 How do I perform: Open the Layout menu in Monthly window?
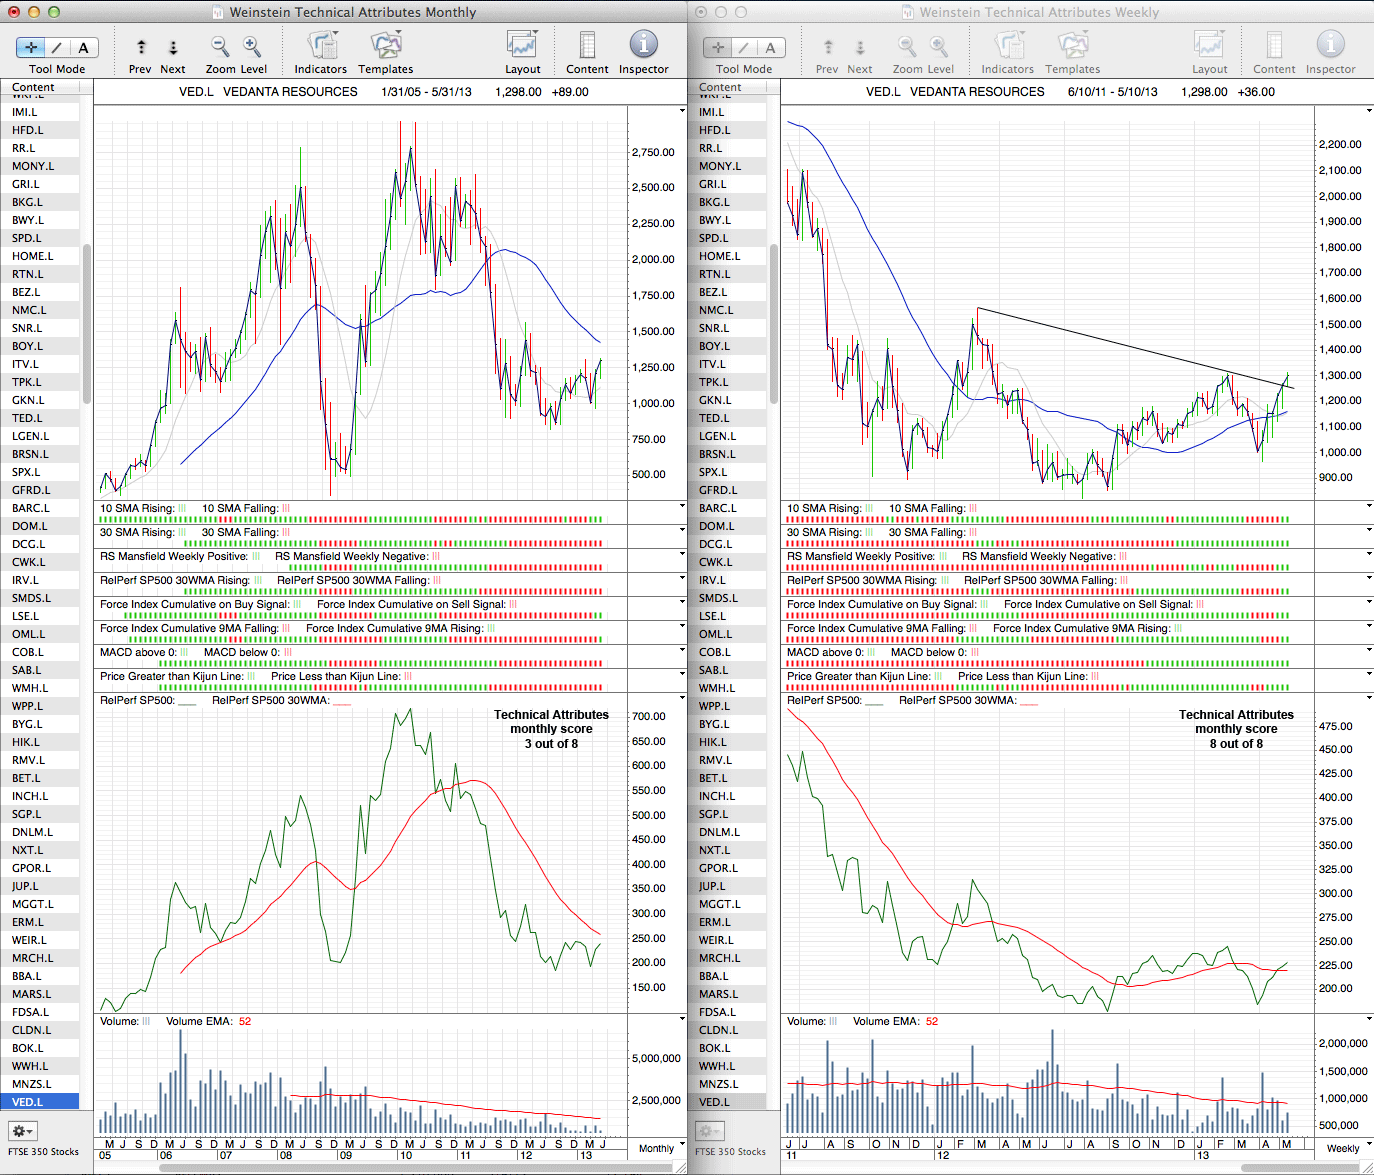point(522,46)
